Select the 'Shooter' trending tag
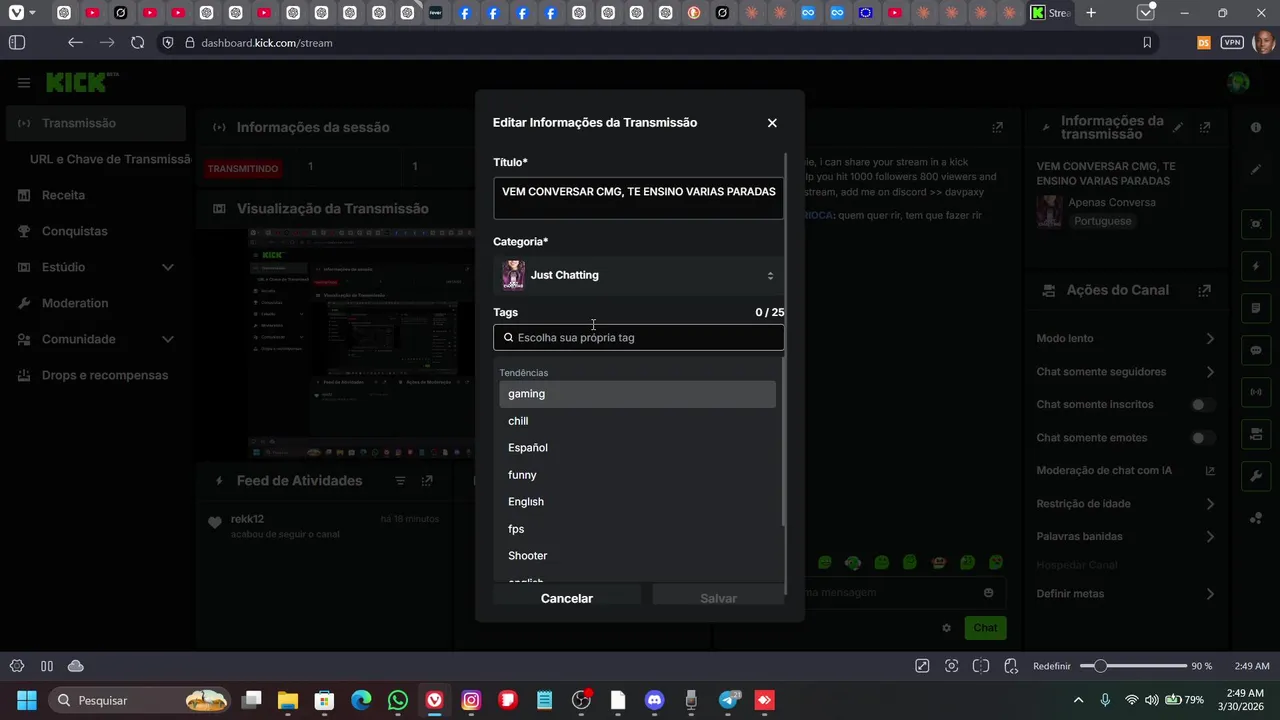This screenshot has width=1280, height=720. [637, 556]
